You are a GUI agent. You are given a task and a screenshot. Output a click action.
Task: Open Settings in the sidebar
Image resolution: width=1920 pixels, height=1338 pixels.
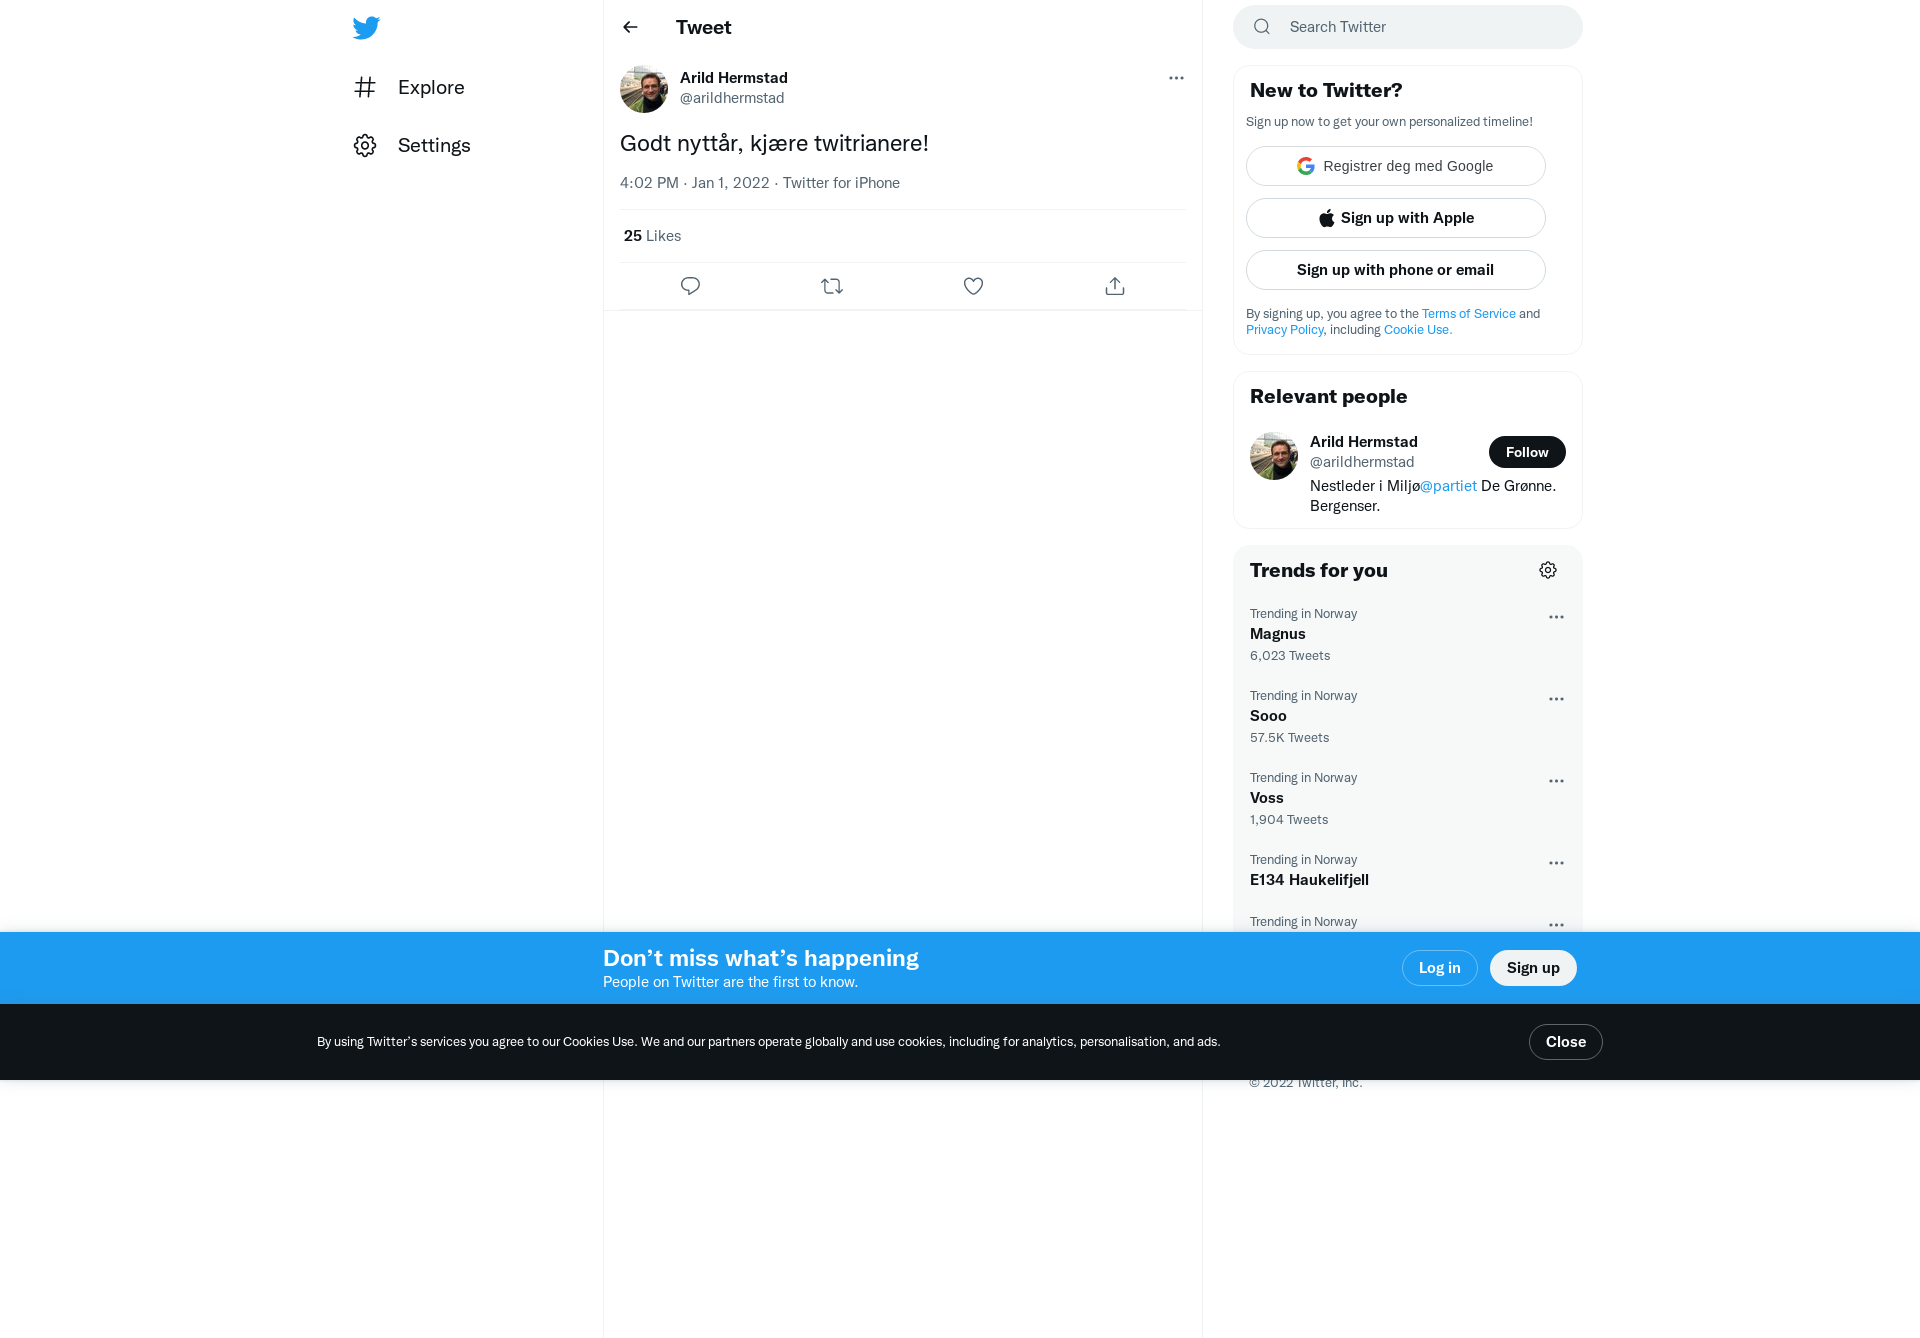[412, 145]
